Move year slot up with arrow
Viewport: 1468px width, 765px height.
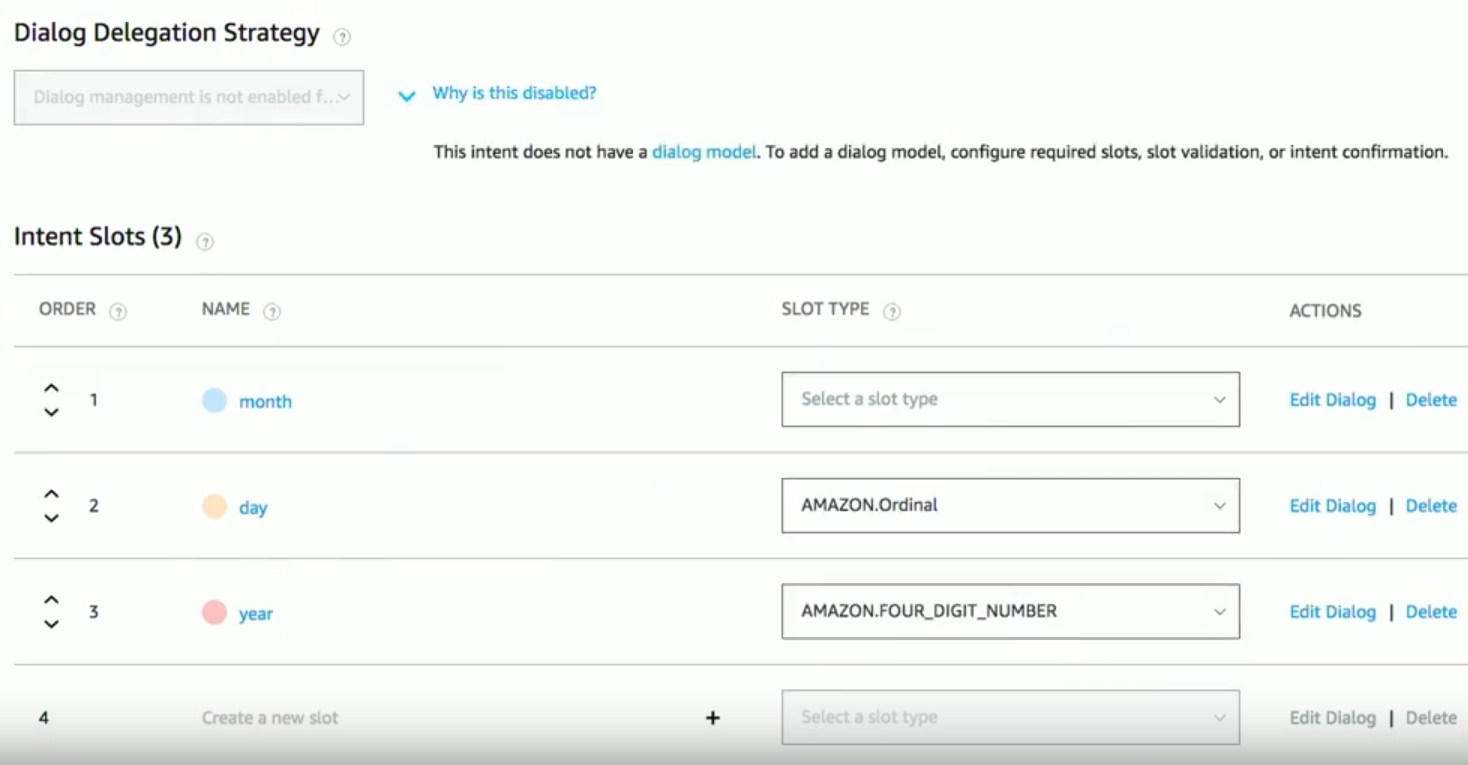[x=52, y=600]
